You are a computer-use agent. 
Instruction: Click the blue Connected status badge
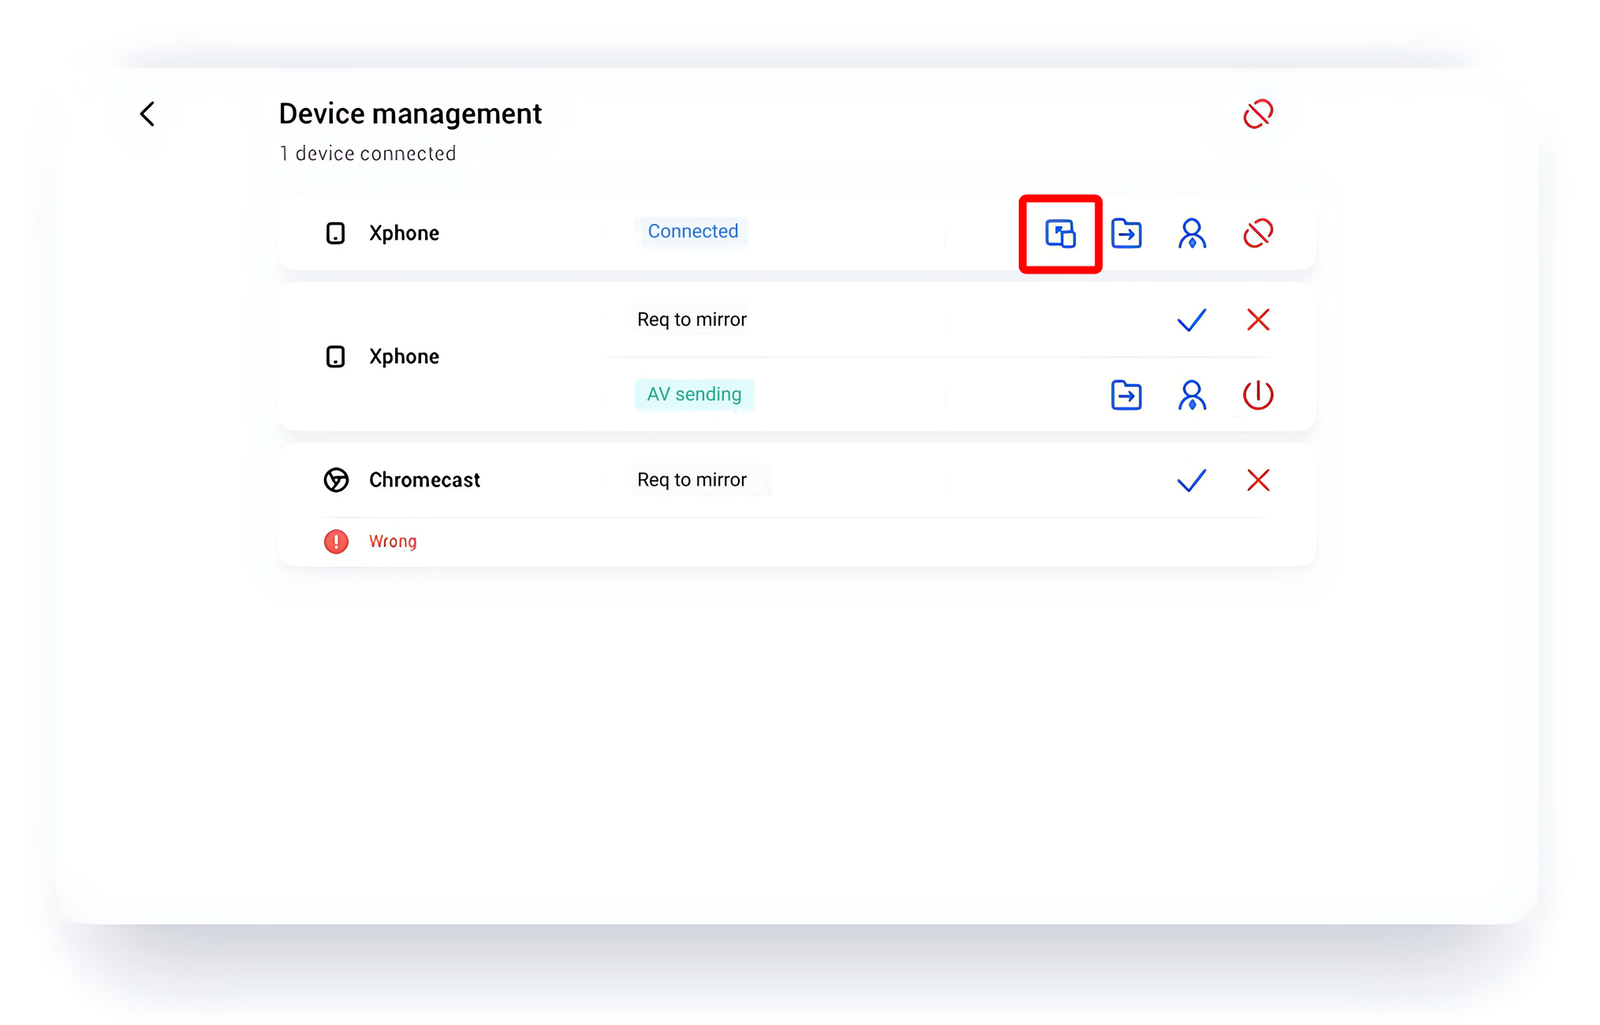point(692,232)
